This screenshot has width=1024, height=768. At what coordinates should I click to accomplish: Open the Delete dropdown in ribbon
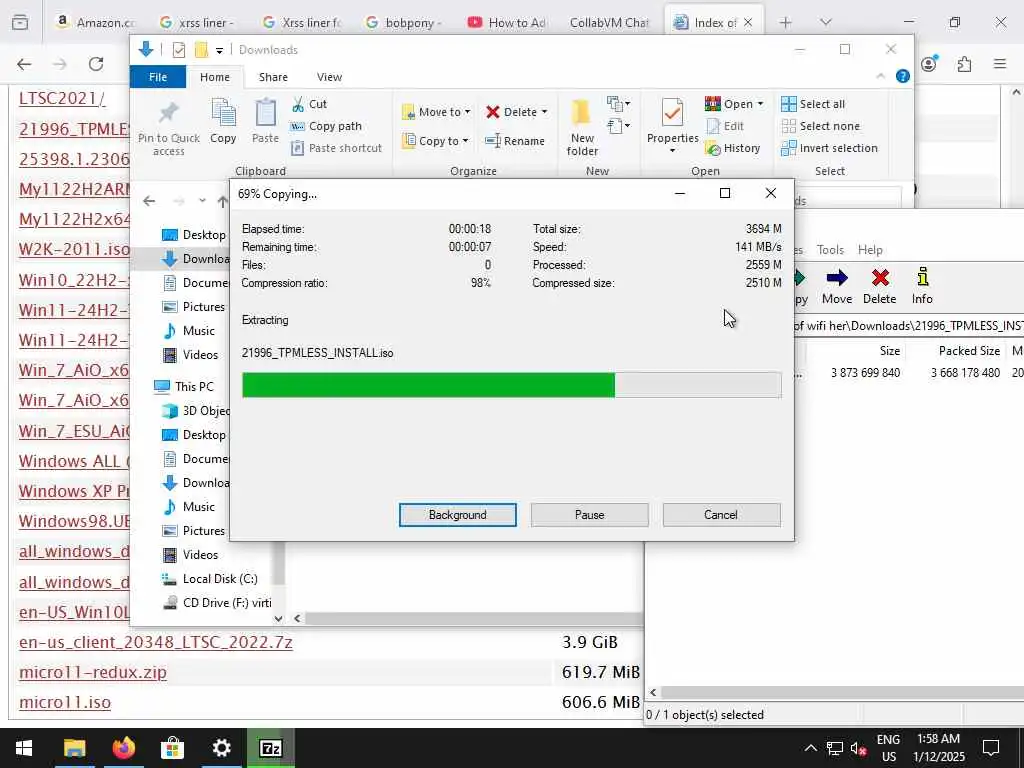click(517, 112)
